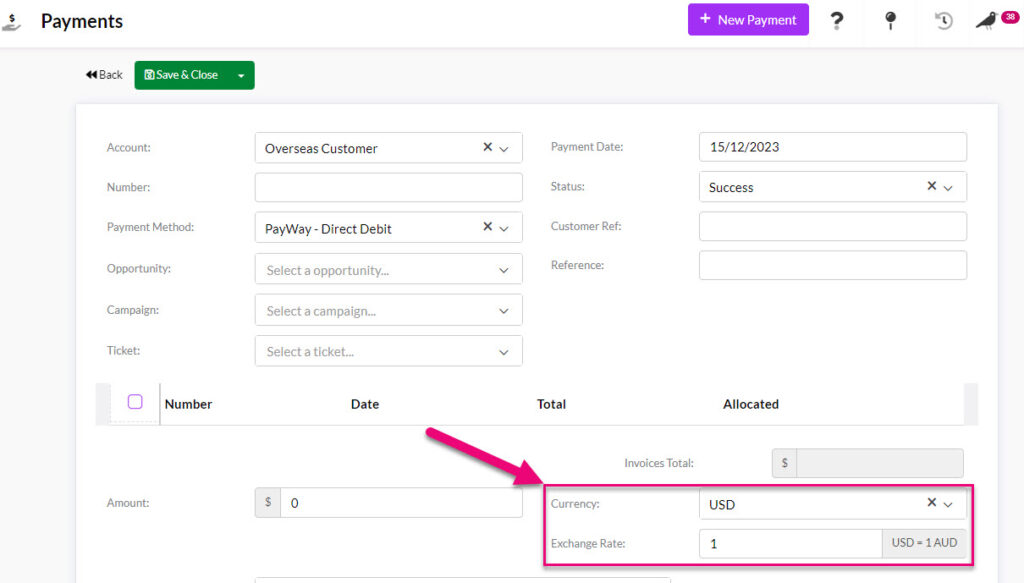The height and width of the screenshot is (583, 1024).
Task: Click the Payment Date field
Action: [832, 147]
